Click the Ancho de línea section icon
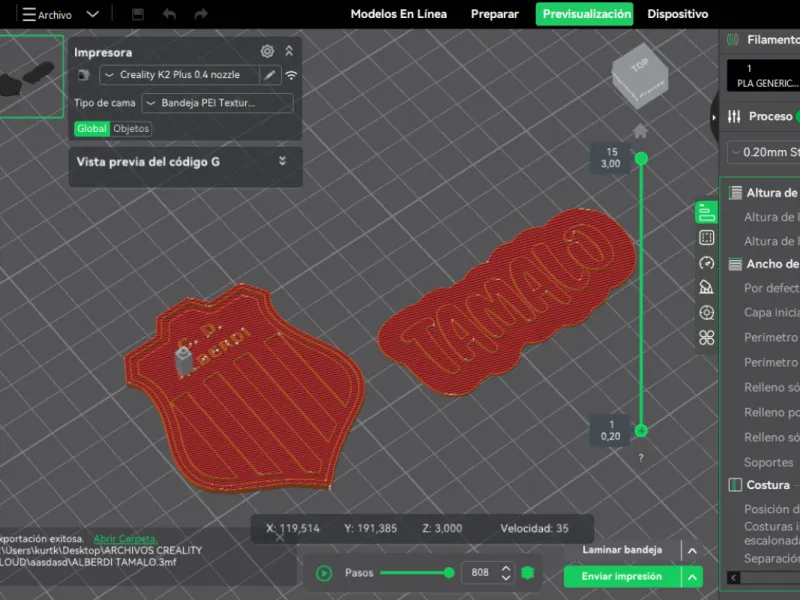Image resolution: width=800 pixels, height=600 pixels. 735,264
